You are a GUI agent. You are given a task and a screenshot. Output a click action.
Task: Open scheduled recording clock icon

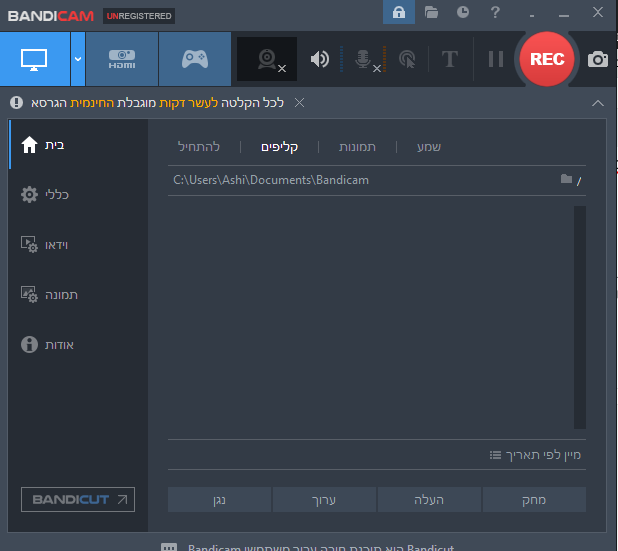point(463,12)
